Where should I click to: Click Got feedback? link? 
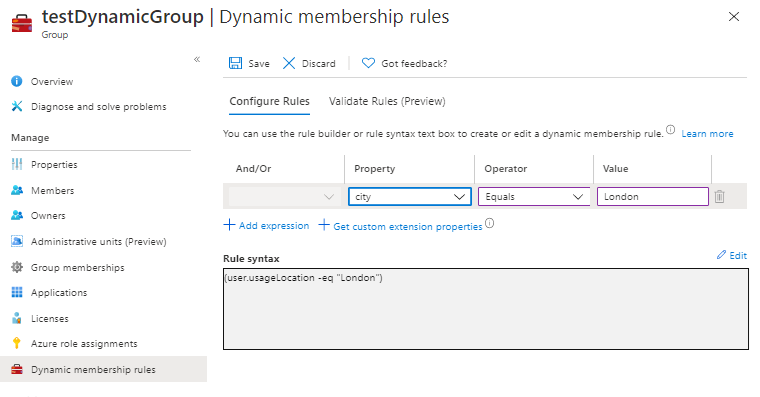pos(414,64)
